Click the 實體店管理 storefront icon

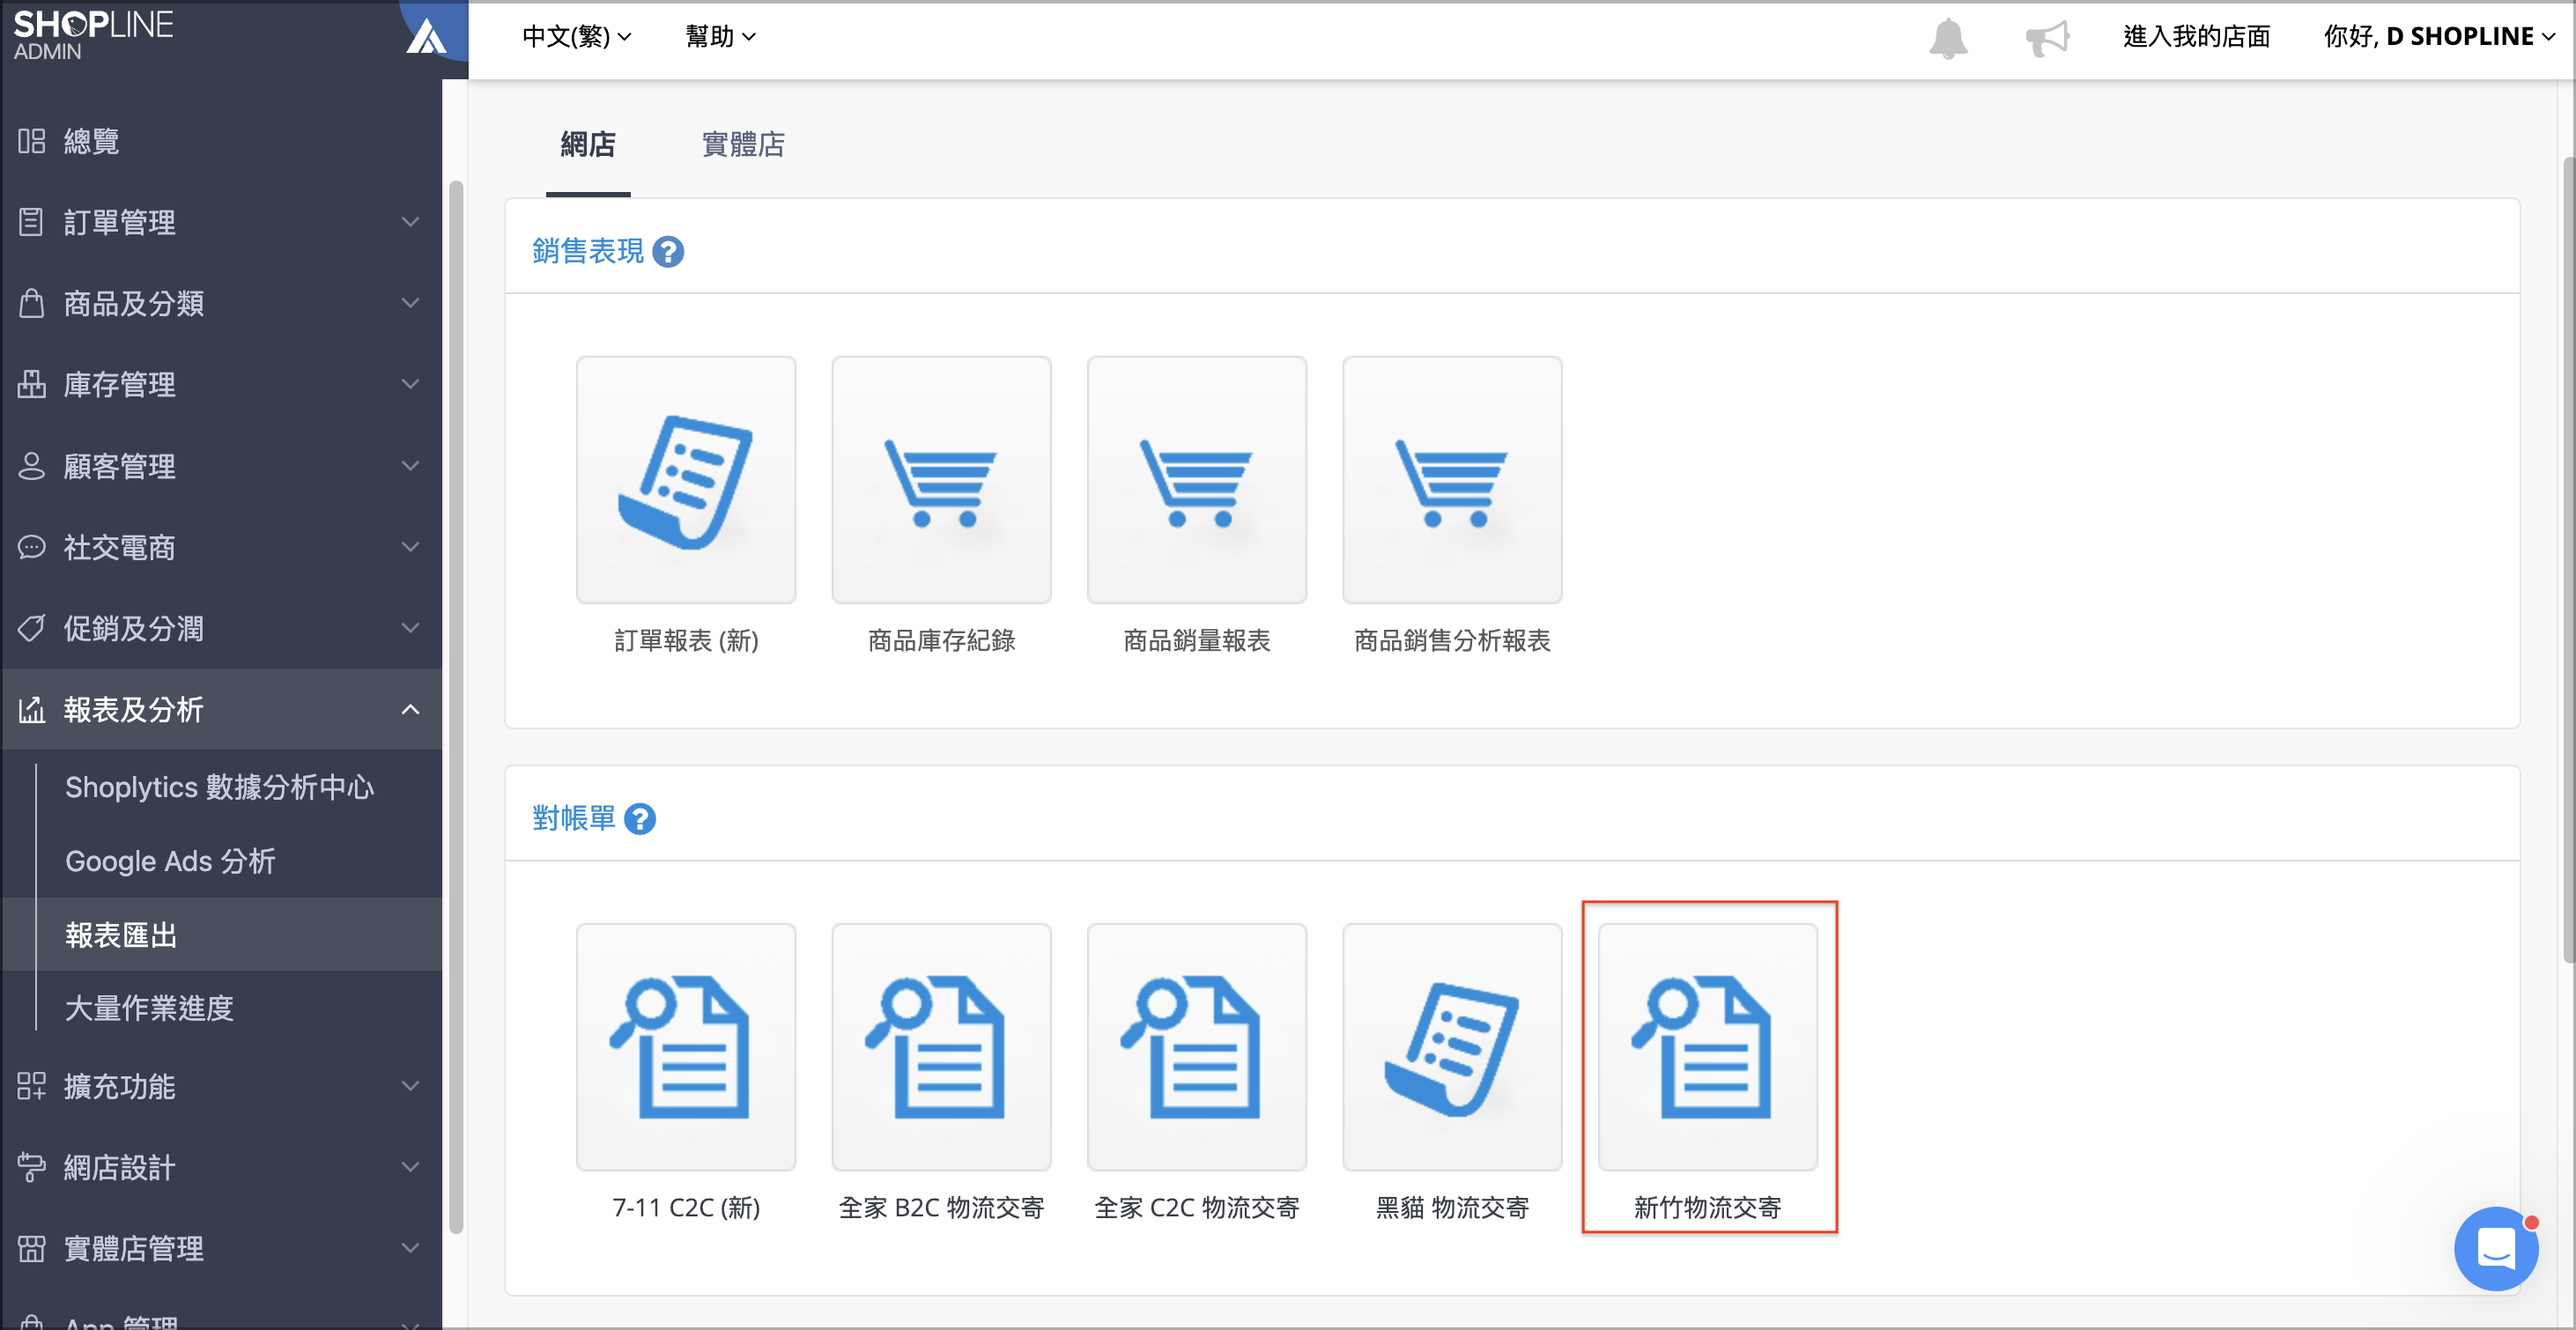[x=32, y=1248]
